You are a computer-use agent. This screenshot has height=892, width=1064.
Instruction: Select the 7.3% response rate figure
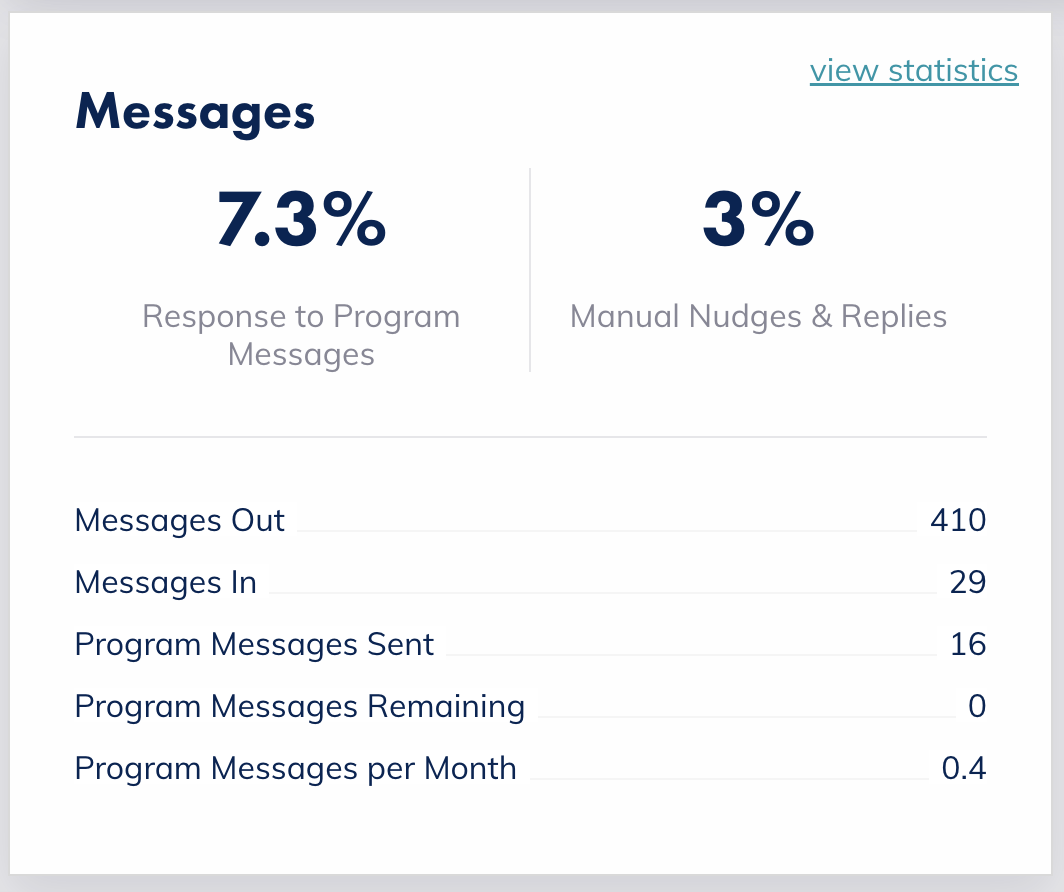(300, 222)
